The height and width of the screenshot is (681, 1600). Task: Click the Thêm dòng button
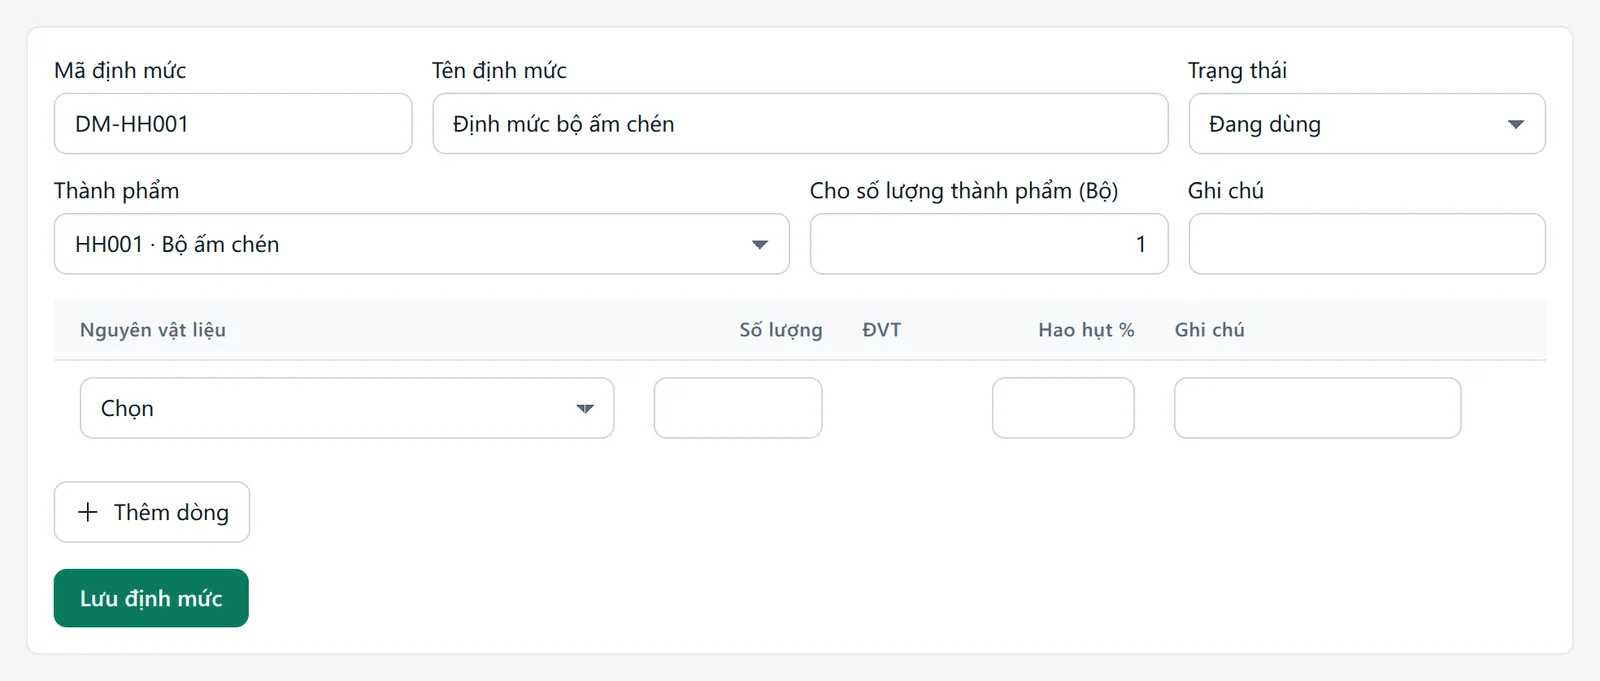pyautogui.click(x=152, y=512)
